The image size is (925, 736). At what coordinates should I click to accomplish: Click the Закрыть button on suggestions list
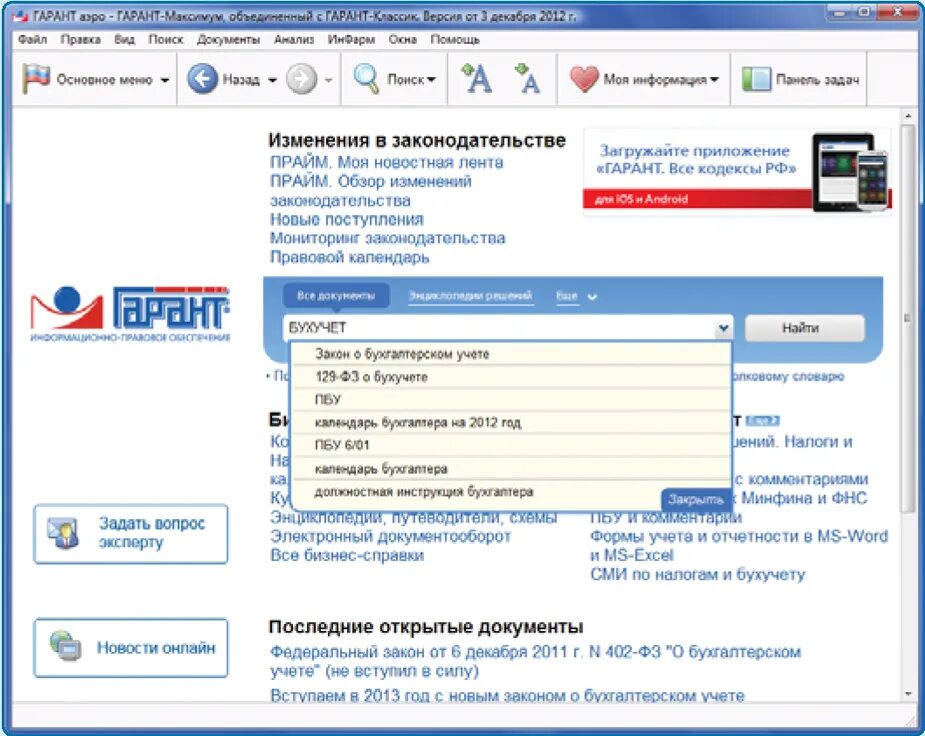click(x=696, y=500)
